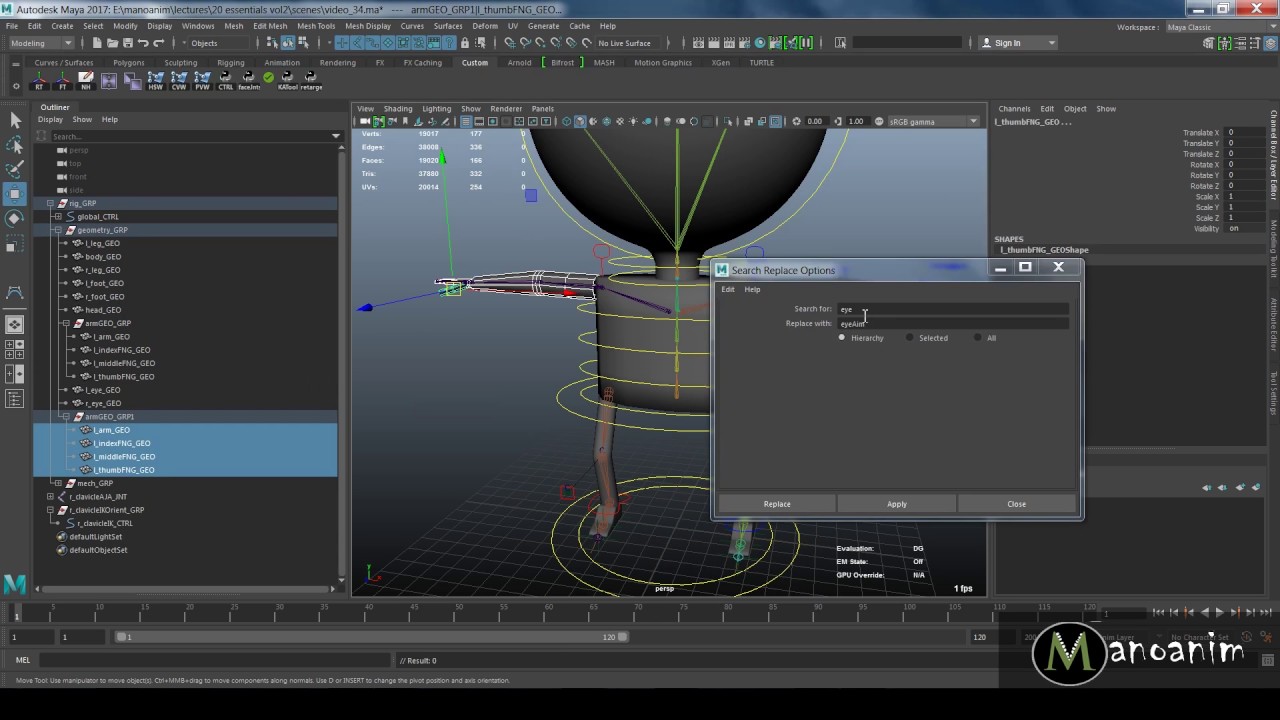This screenshot has width=1280, height=720.
Task: Open Edit menu in Search Replace Options
Action: (728, 289)
